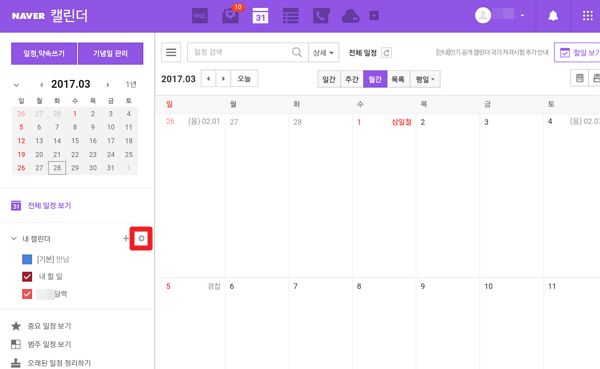Click the user profile avatar

pyautogui.click(x=483, y=15)
